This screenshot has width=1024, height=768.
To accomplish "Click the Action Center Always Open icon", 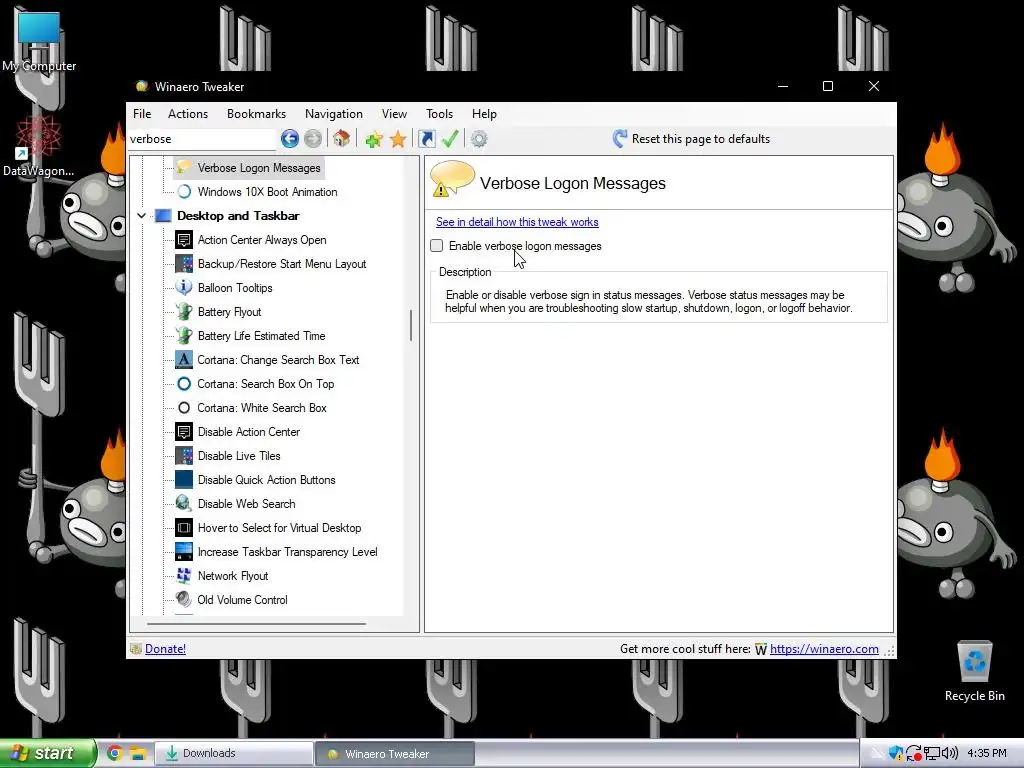I will [184, 240].
